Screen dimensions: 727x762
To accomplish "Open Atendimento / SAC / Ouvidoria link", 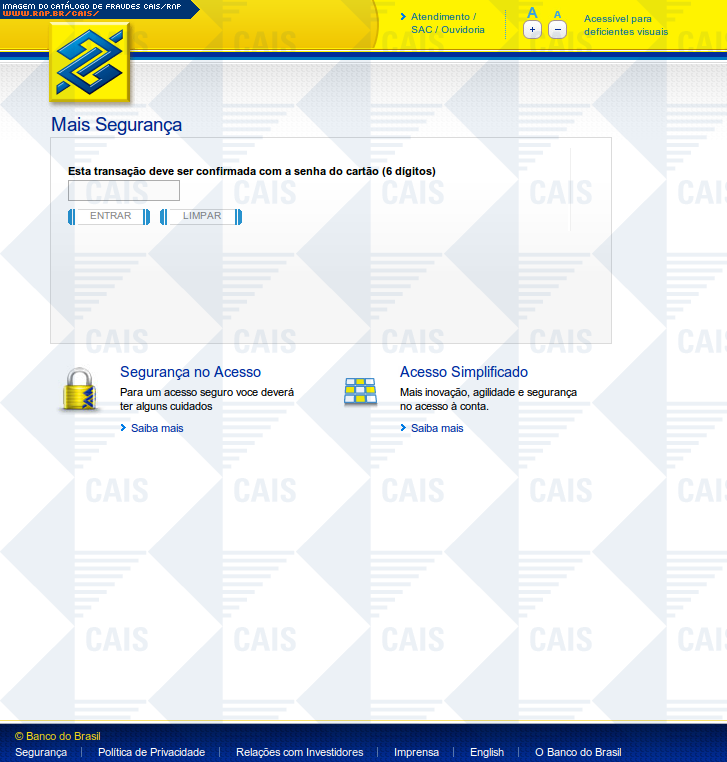I will (x=447, y=23).
